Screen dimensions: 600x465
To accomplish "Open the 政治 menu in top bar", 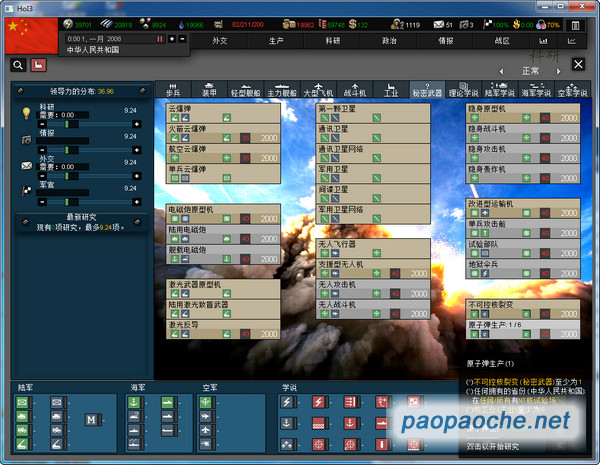I will [389, 41].
